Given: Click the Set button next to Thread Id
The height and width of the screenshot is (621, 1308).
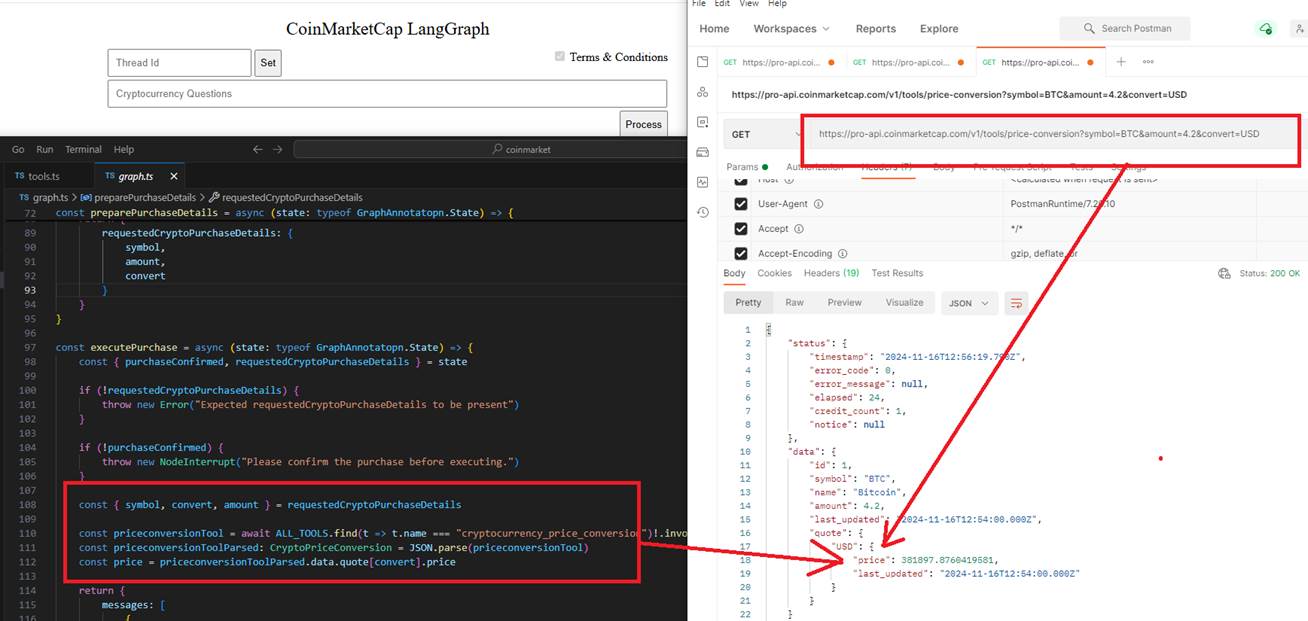Looking at the screenshot, I should coord(268,63).
